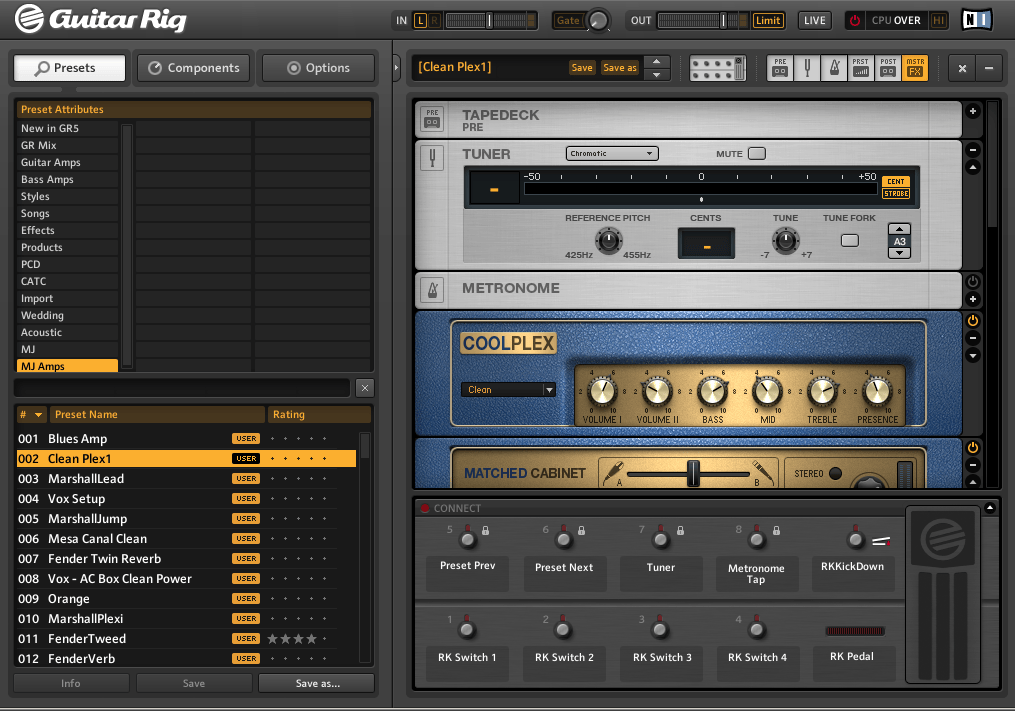
Task: Toggle LIVE view mode
Action: click(814, 21)
